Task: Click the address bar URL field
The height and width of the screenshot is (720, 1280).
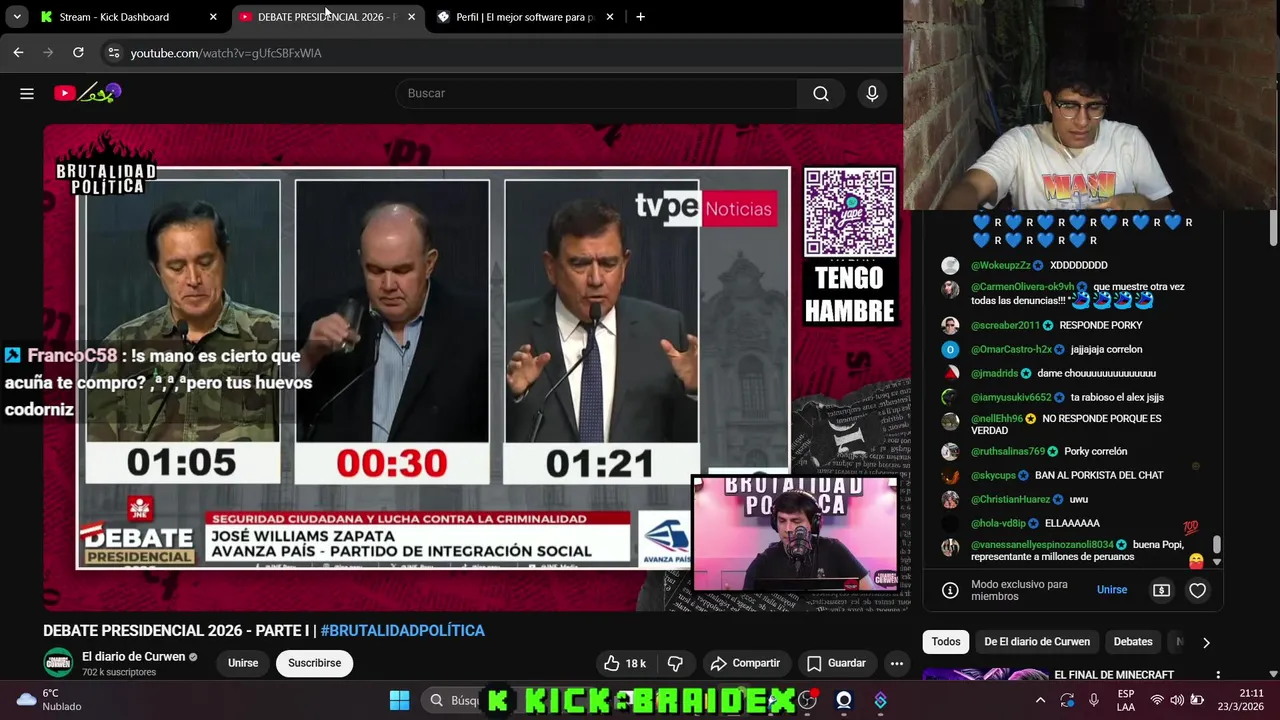Action: [500, 52]
